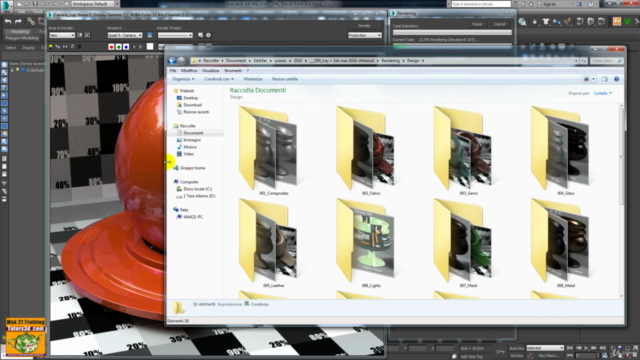Open render setup icon beside Render Preset
The image size is (640, 360).
coord(200,35)
